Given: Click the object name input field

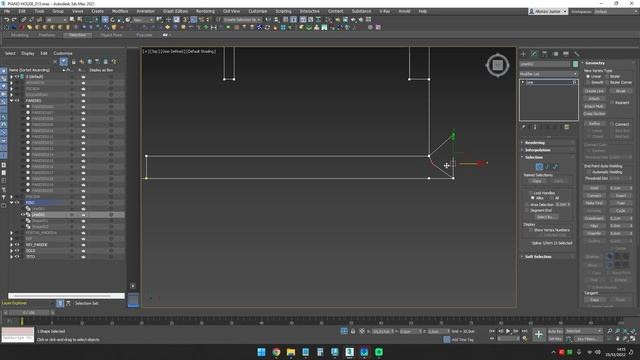Looking at the screenshot, I should 545,64.
